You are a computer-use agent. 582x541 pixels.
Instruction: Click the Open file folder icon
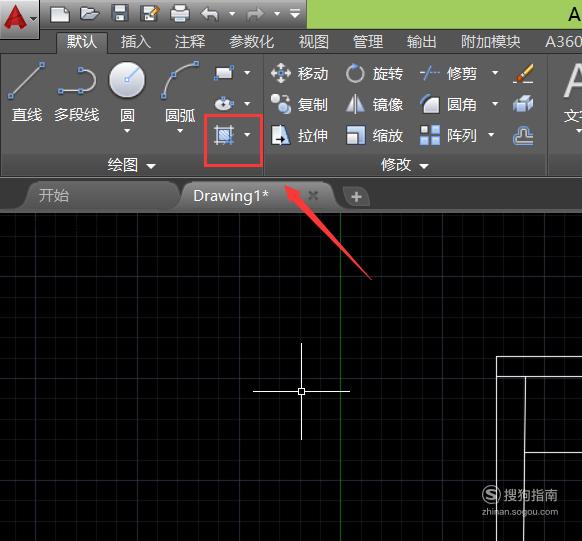(90, 14)
